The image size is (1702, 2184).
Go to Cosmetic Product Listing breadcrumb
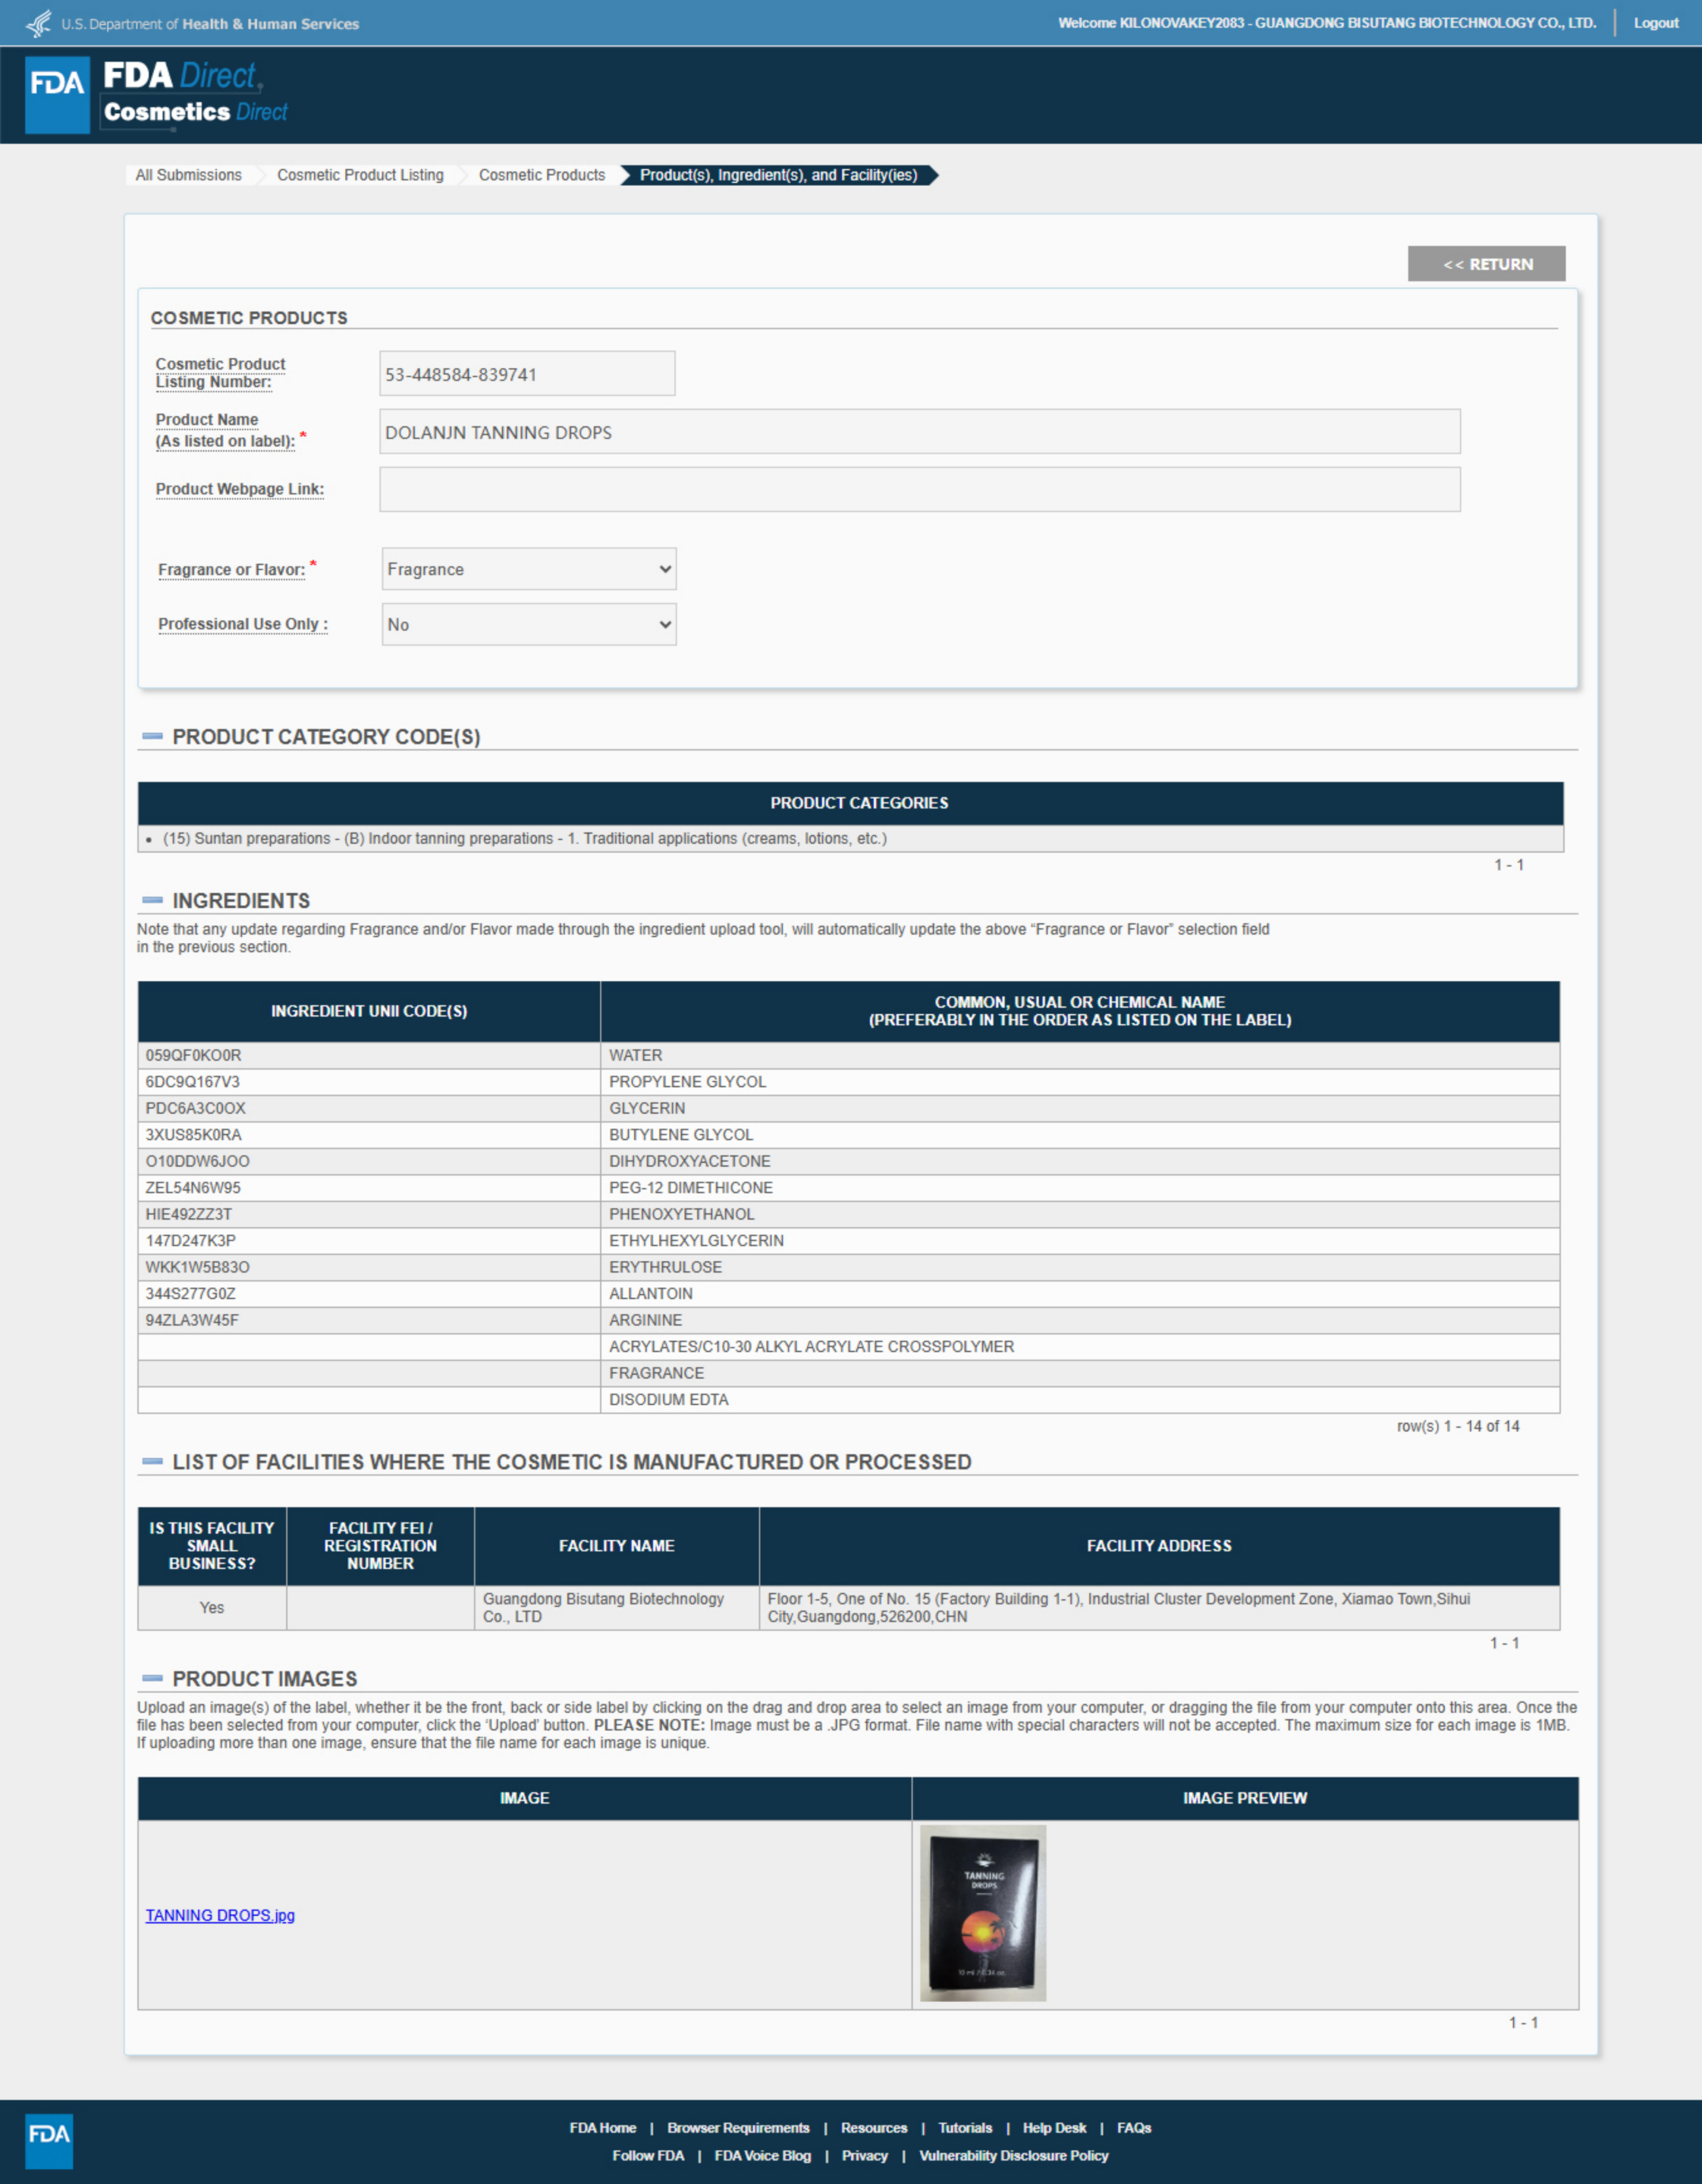[x=360, y=175]
